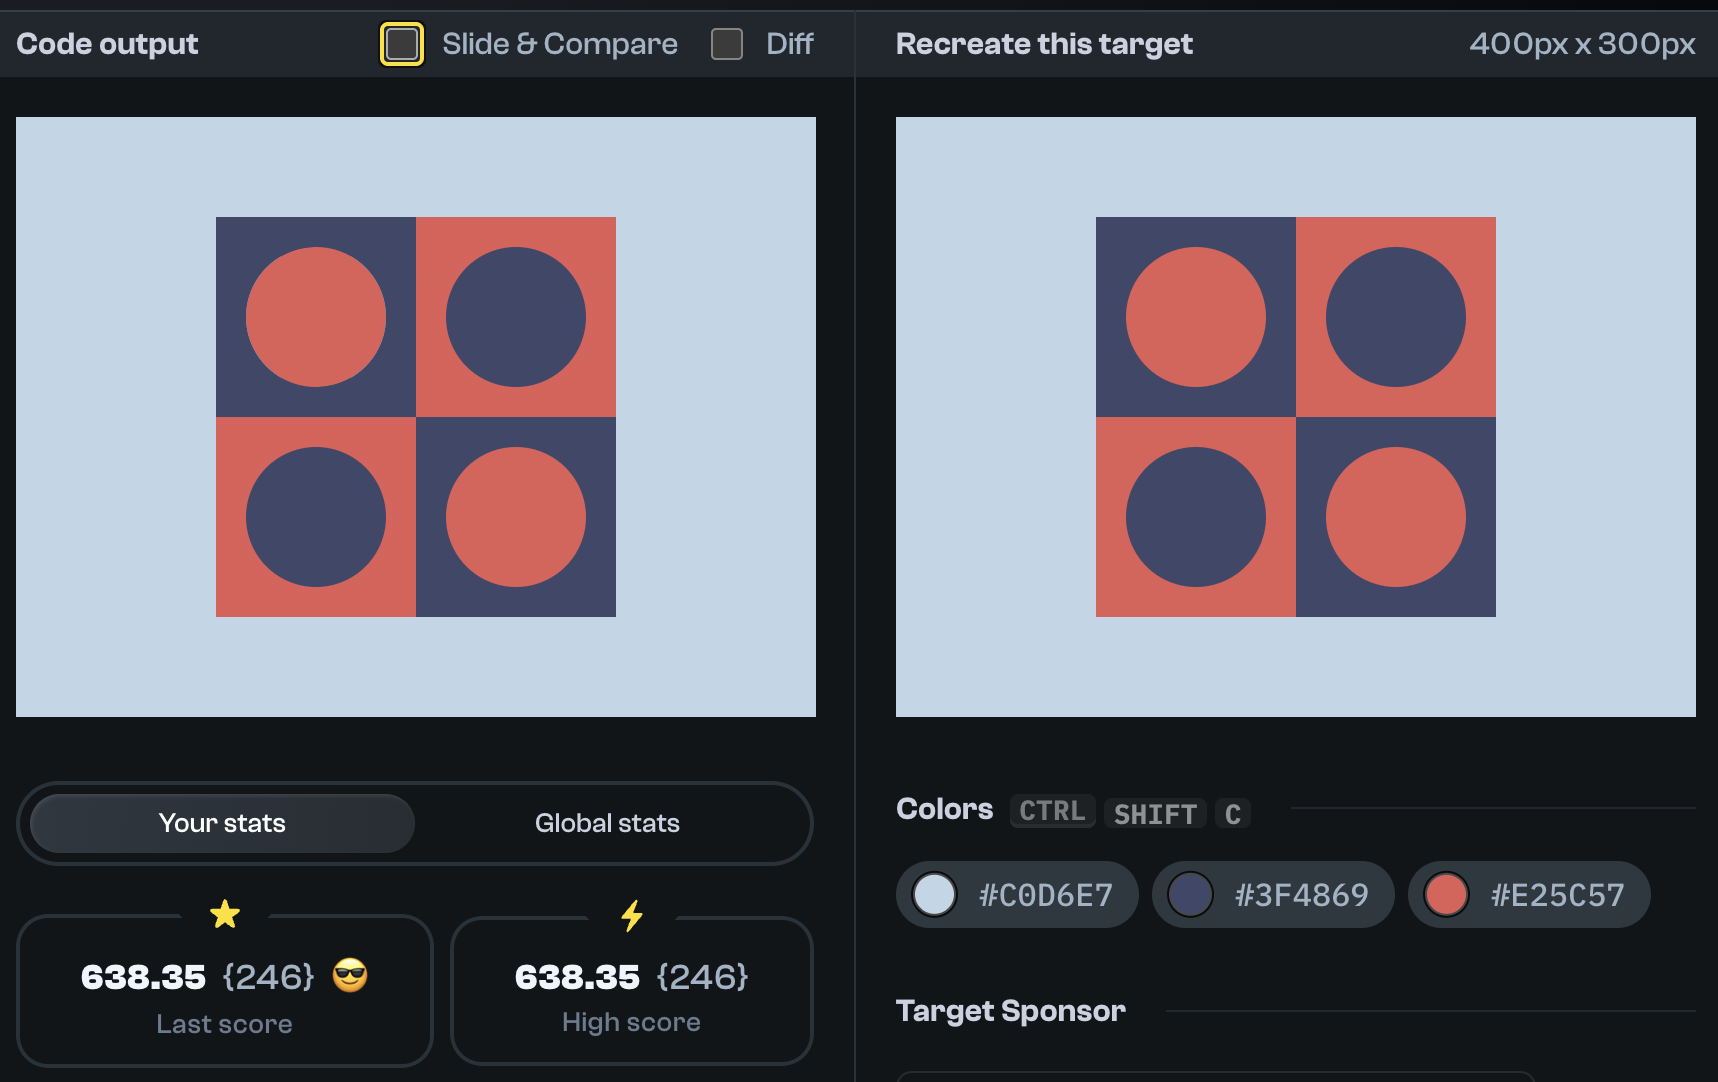This screenshot has width=1718, height=1082.
Task: Click the High score 638.35 card
Action: (x=632, y=990)
